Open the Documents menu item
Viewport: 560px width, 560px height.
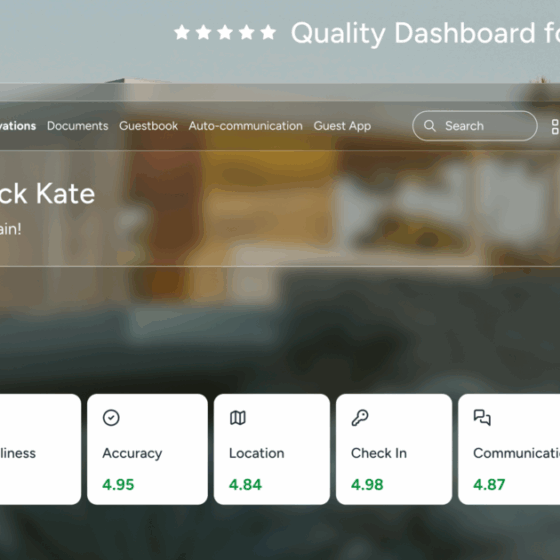pyautogui.click(x=78, y=126)
